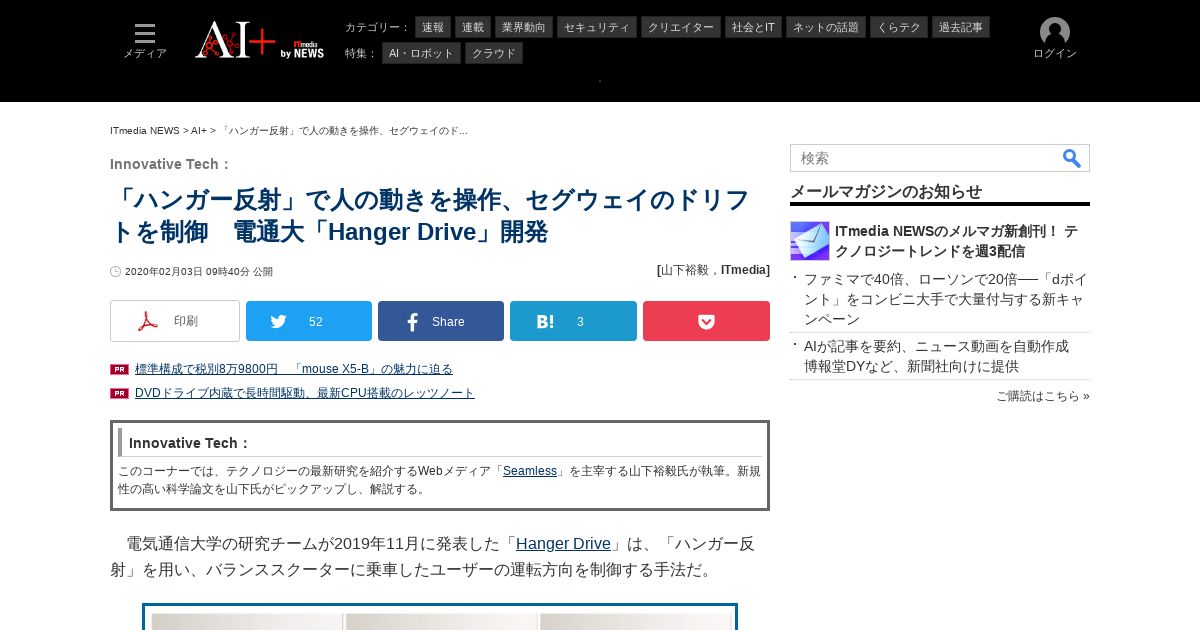1200x630 pixels.
Task: Click the ご購読はこちら subscribe link
Action: 1043,396
